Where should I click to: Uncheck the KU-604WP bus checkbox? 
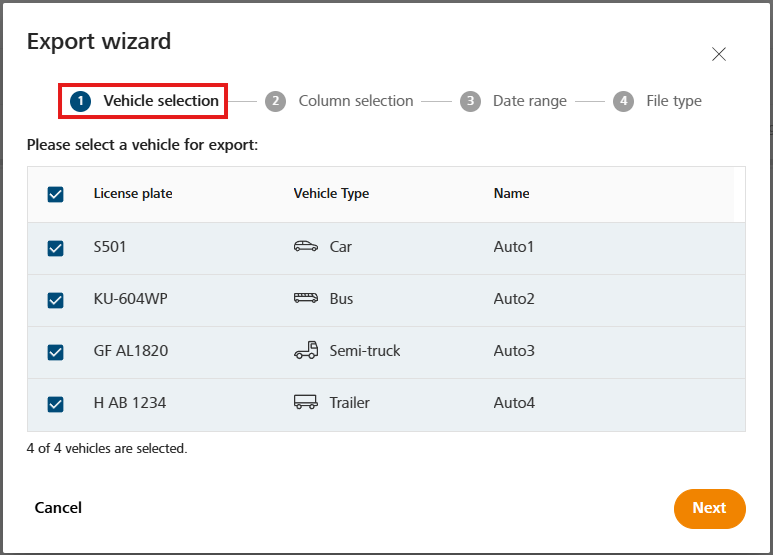click(55, 300)
